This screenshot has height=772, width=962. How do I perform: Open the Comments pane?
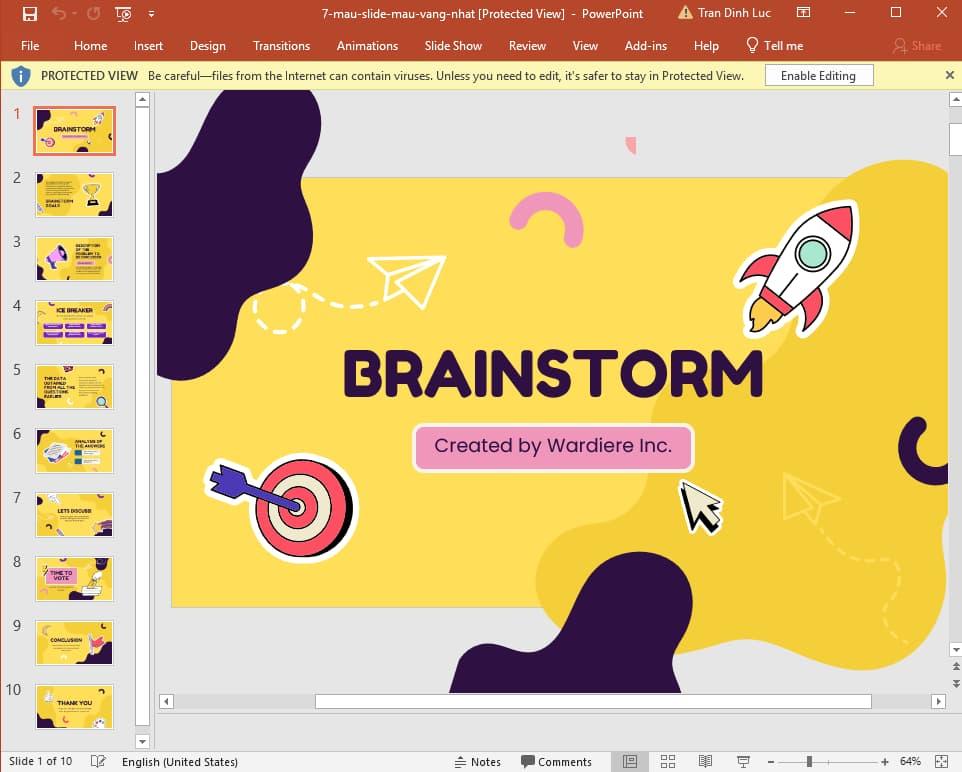tap(557, 761)
